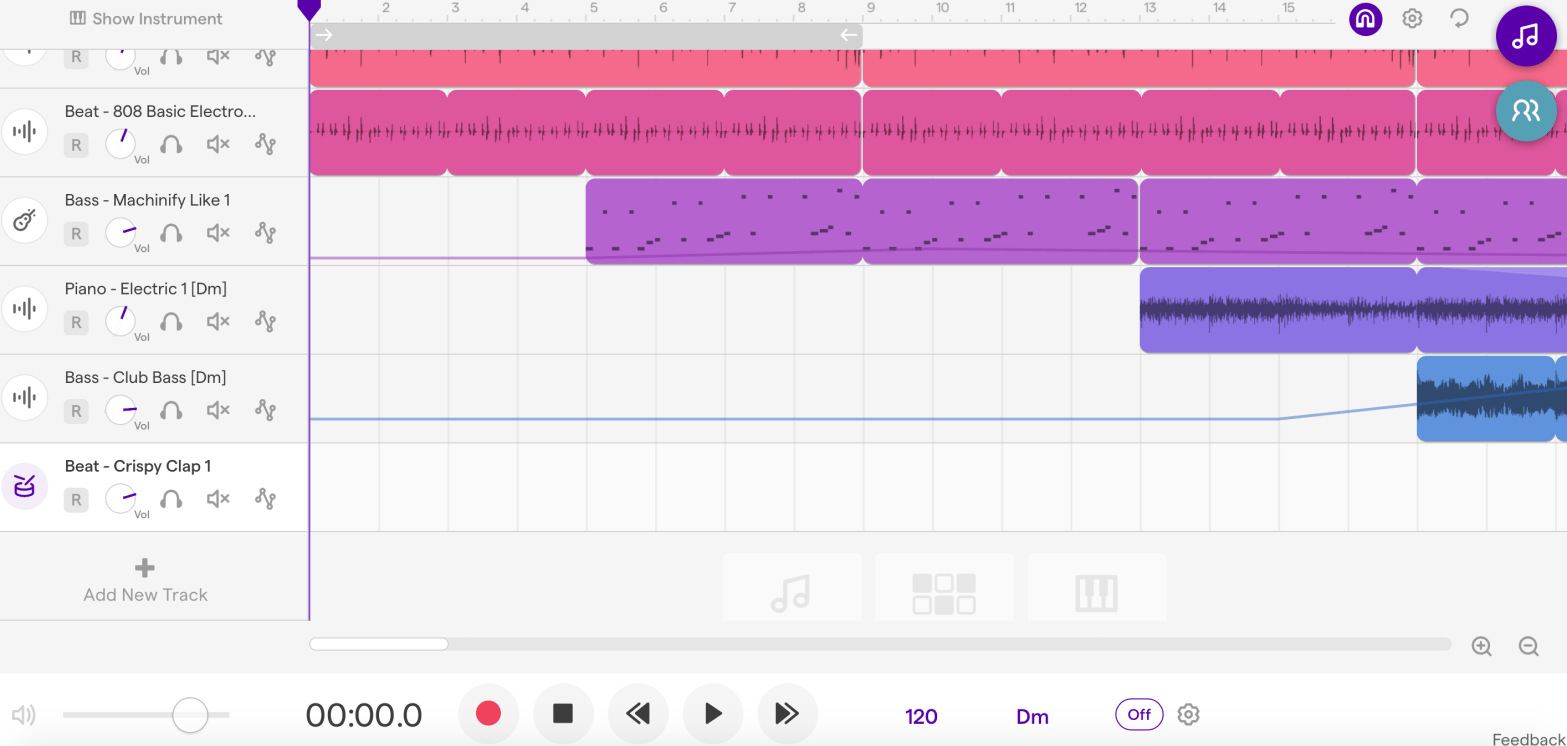Open the timeline settings gear

point(1412,19)
